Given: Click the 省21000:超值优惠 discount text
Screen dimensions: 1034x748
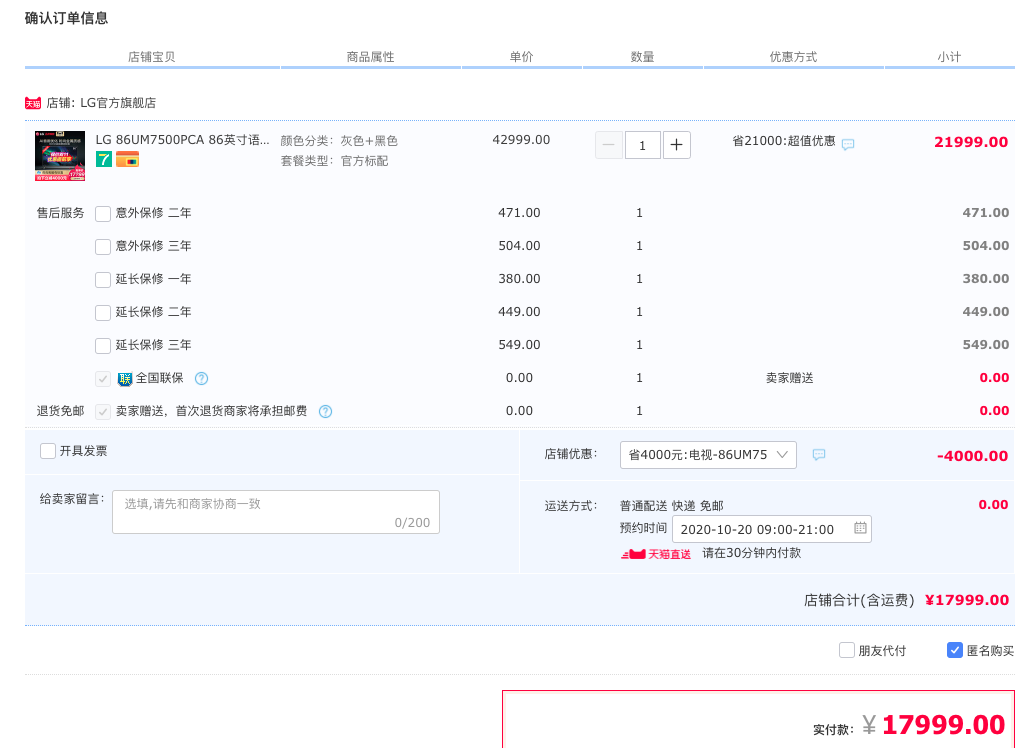Looking at the screenshot, I should pos(783,141).
